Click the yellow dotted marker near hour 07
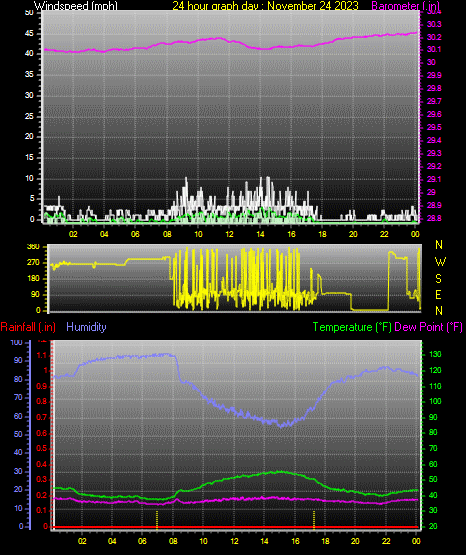Screen dimensions: 466x555 (157, 519)
